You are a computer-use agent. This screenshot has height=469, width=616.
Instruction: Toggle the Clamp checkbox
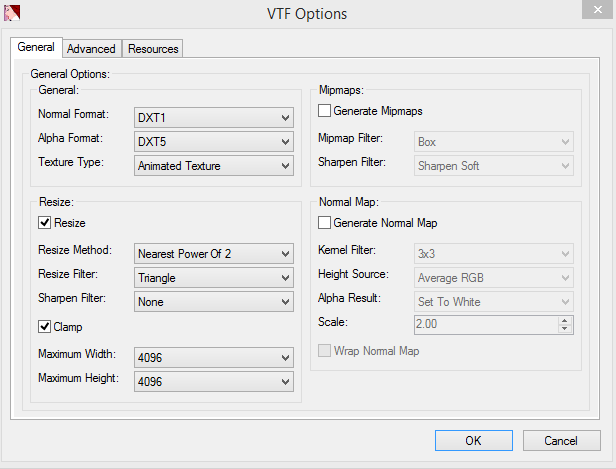coord(45,326)
